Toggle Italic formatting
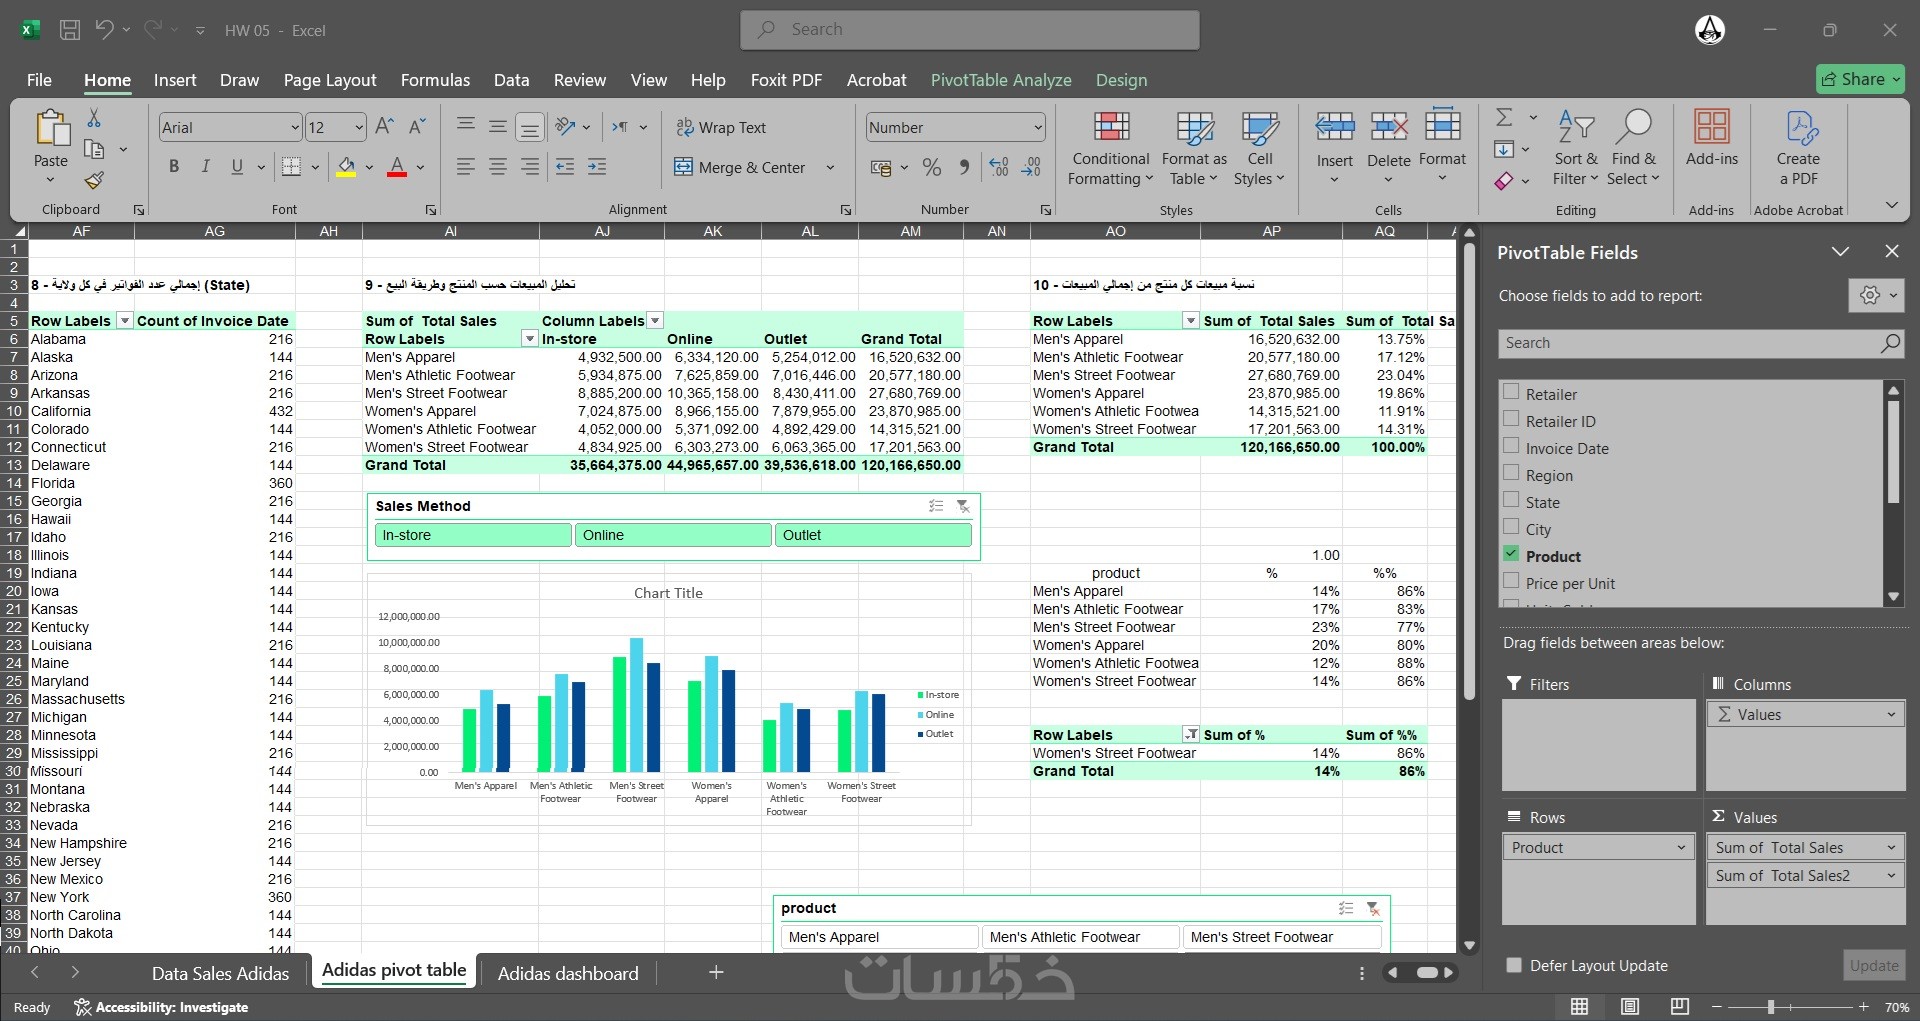Viewport: 1920px width, 1021px height. point(205,166)
